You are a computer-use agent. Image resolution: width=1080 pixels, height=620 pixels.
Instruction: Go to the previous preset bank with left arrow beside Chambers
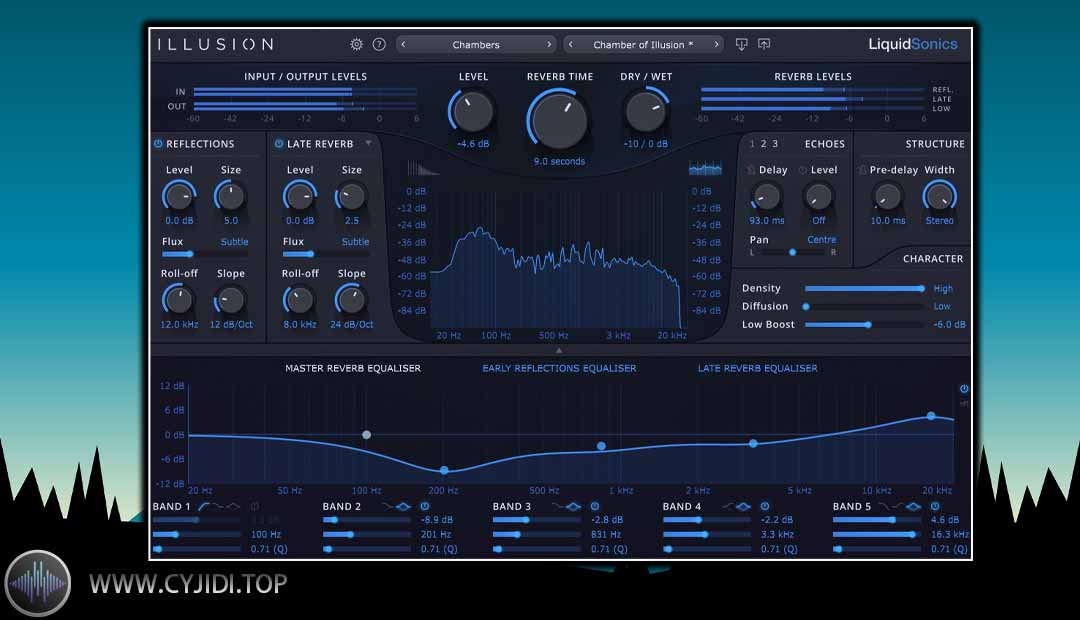pos(404,44)
